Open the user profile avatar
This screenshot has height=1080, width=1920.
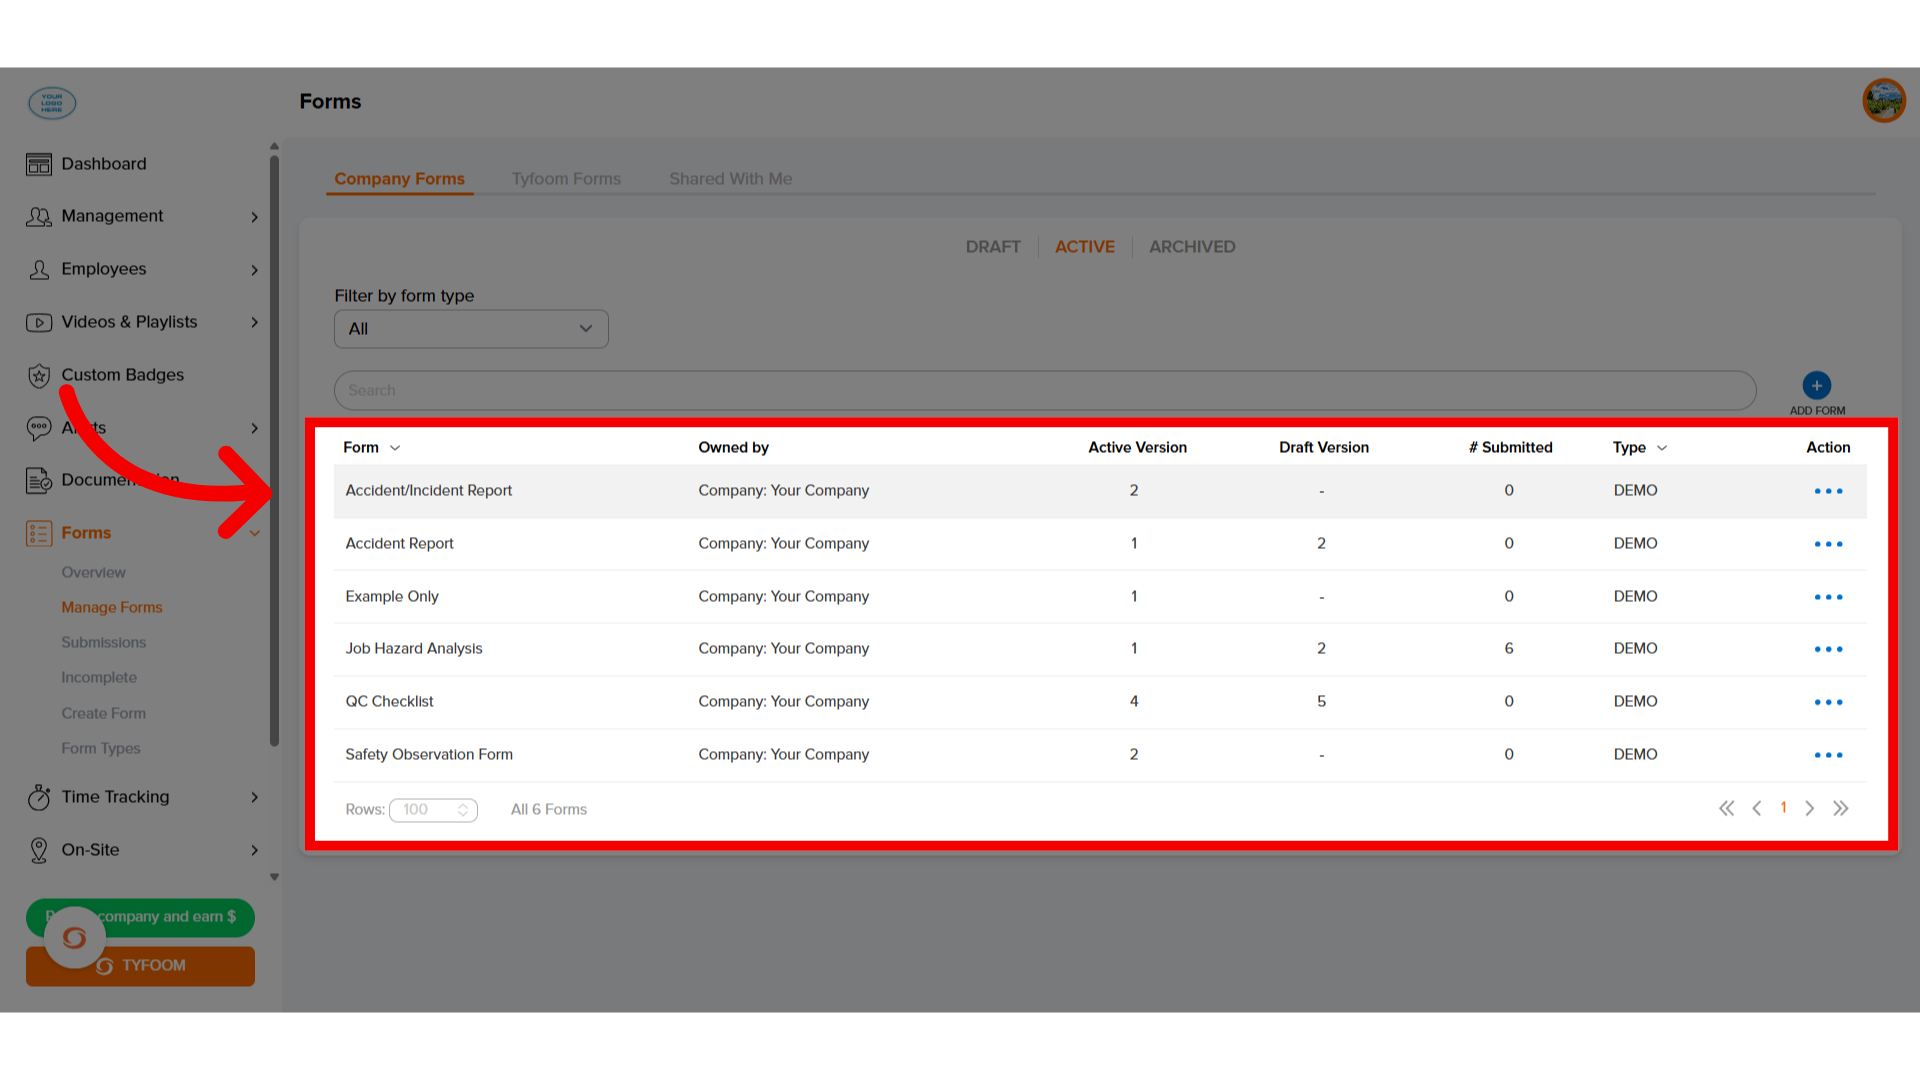tap(1883, 101)
